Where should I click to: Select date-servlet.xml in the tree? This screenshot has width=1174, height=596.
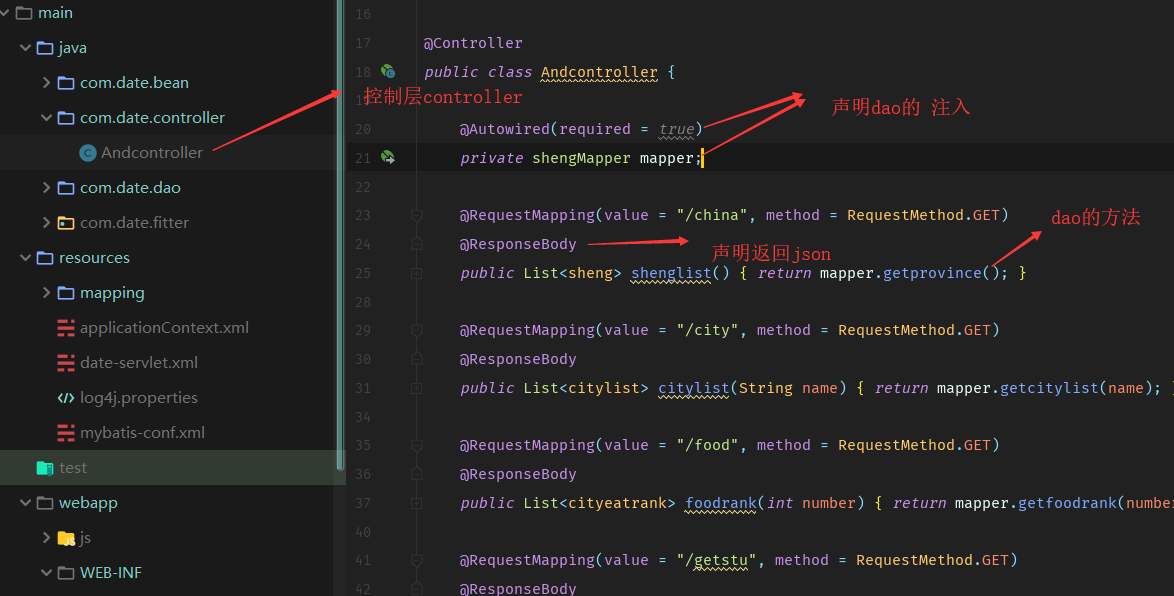[x=139, y=362]
